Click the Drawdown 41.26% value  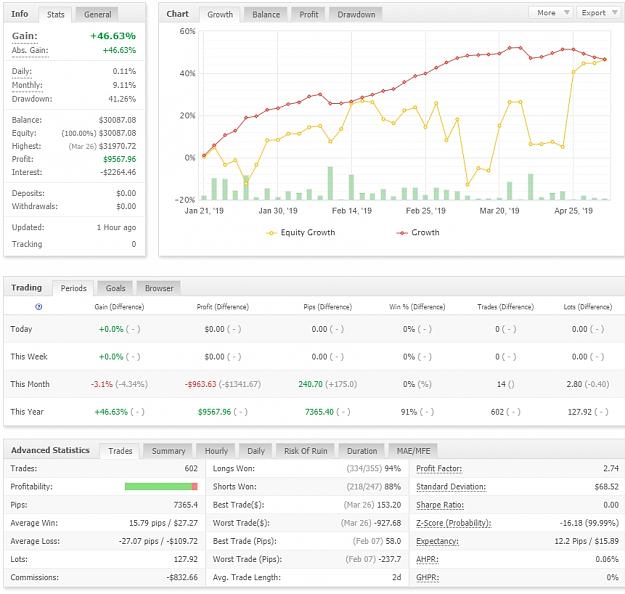click(x=122, y=99)
